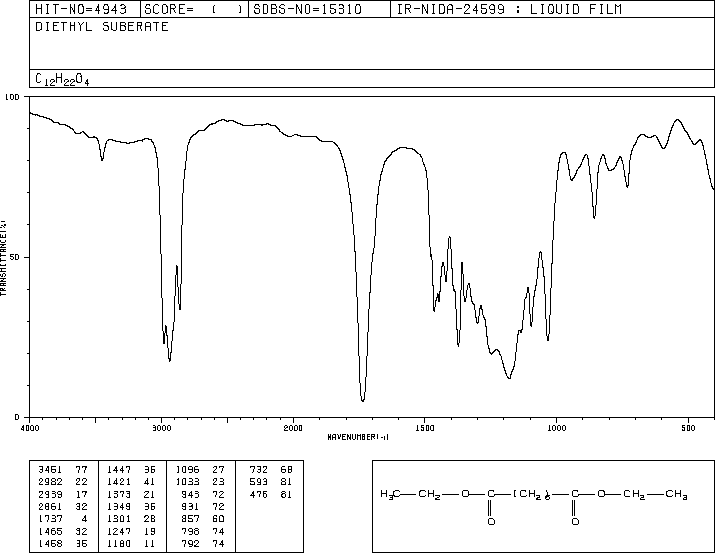Select peak table entry 1096
This screenshot has width=715, height=553.
tap(187, 469)
